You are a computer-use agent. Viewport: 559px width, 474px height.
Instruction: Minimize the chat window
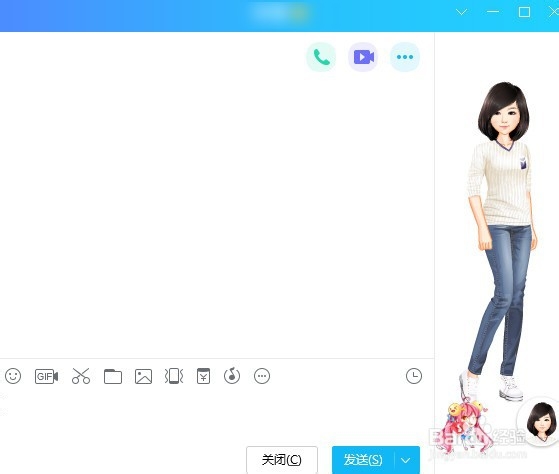[493, 12]
